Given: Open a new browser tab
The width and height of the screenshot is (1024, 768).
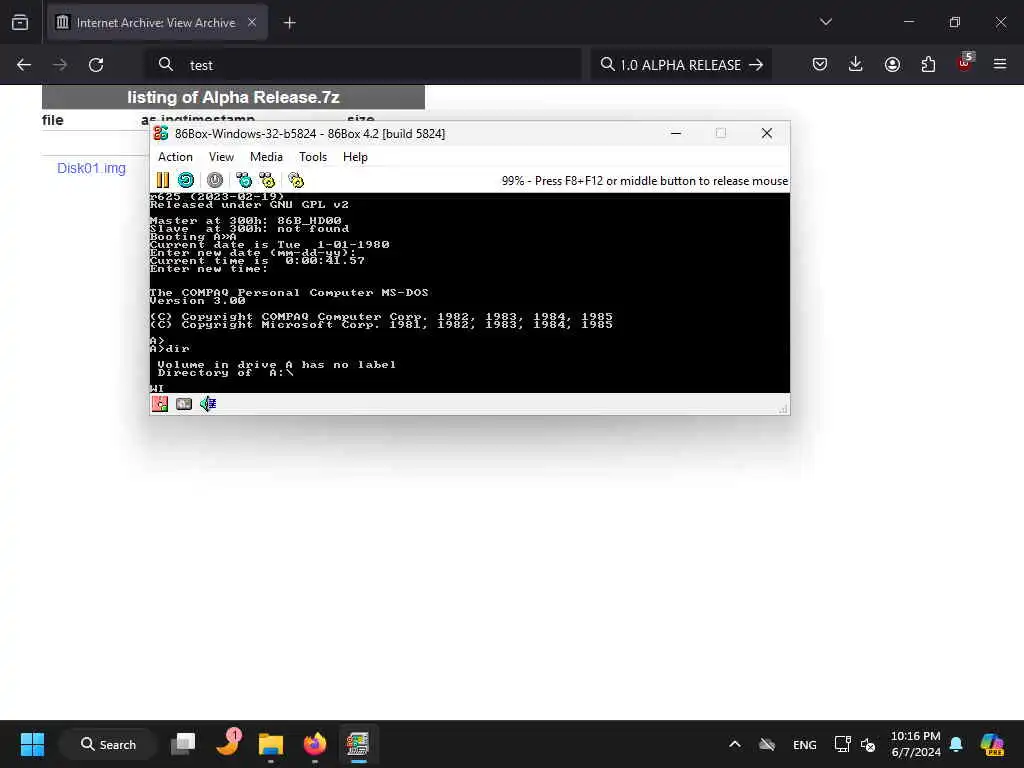Looking at the screenshot, I should click(x=290, y=23).
